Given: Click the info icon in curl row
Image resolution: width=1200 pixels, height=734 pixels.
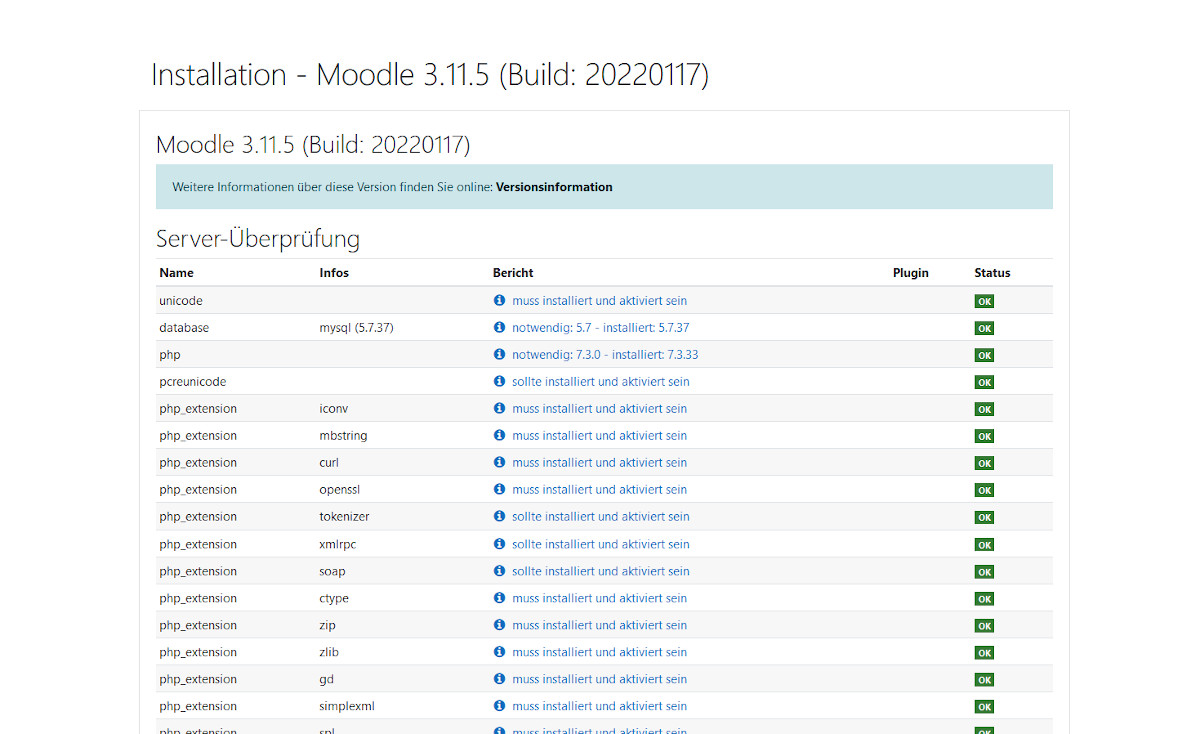Looking at the screenshot, I should [500, 462].
